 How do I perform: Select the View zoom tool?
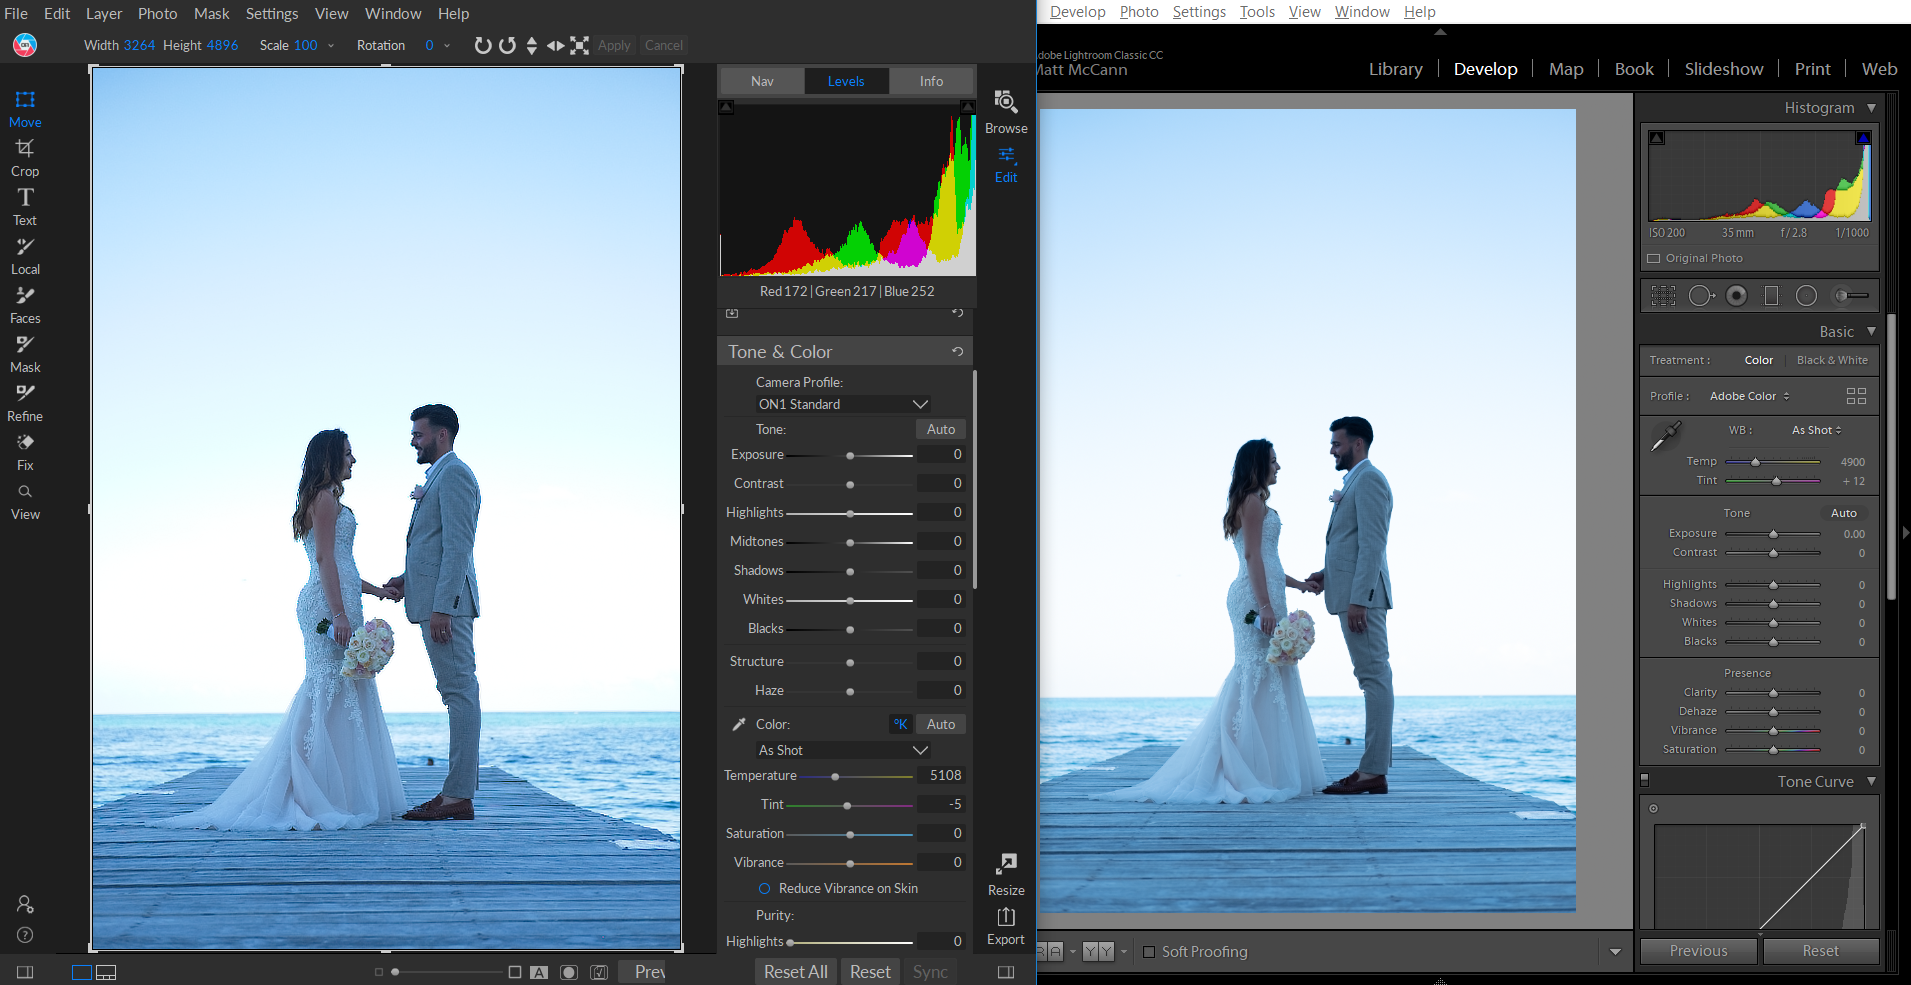pyautogui.click(x=25, y=501)
